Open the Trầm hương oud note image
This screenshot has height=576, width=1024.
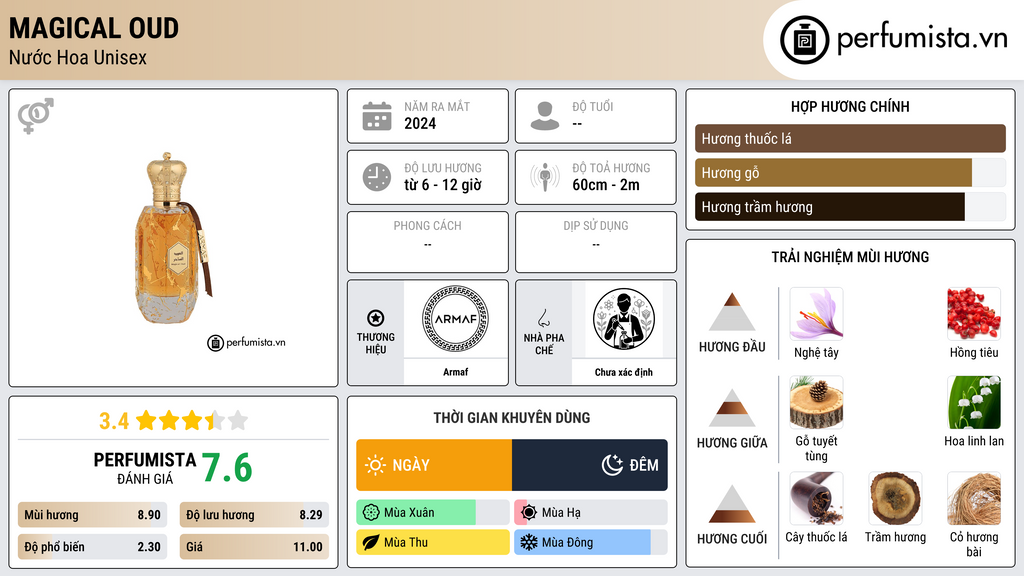pos(895,499)
